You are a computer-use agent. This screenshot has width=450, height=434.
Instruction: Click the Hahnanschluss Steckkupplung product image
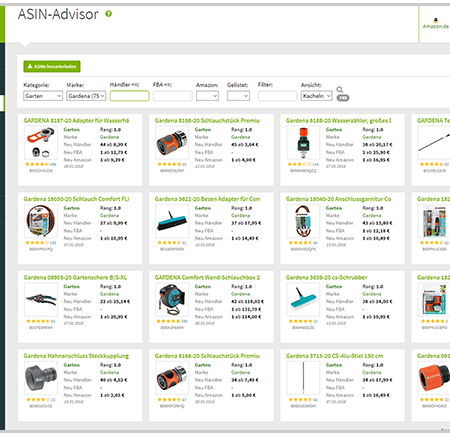pos(41,378)
